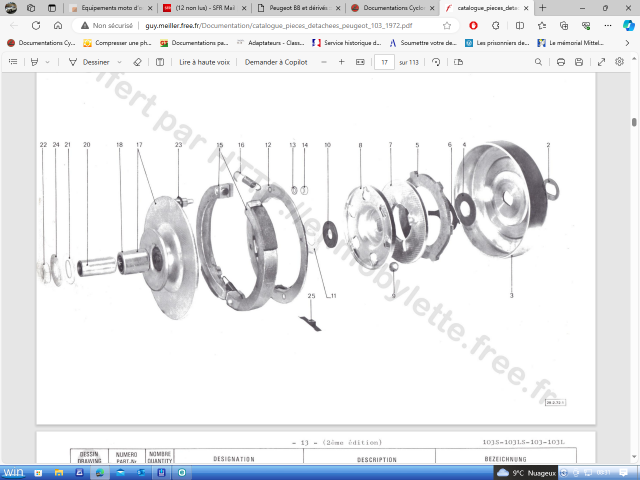
Task: Open the PDF table of contents panel
Action: [13, 62]
